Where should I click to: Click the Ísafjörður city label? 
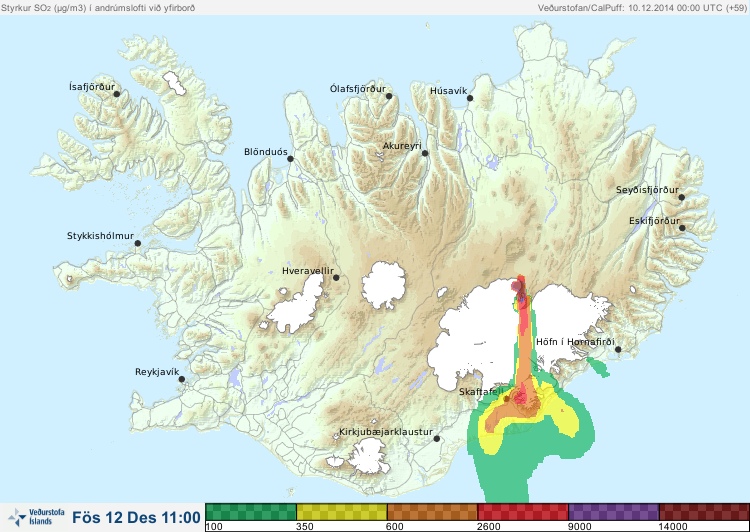pyautogui.click(x=92, y=87)
